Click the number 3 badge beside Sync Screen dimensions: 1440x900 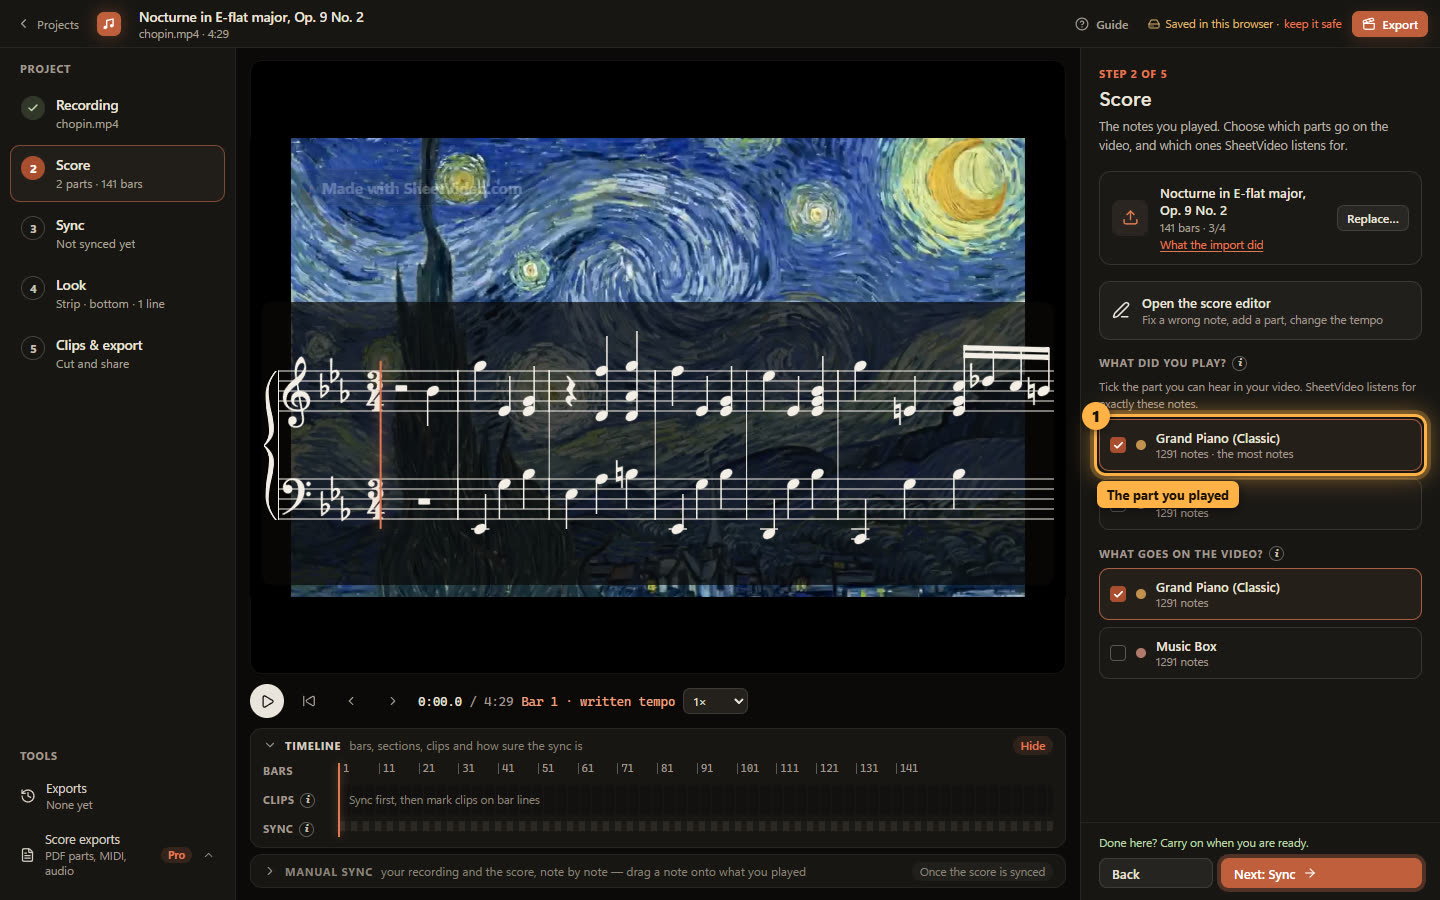pyautogui.click(x=33, y=228)
